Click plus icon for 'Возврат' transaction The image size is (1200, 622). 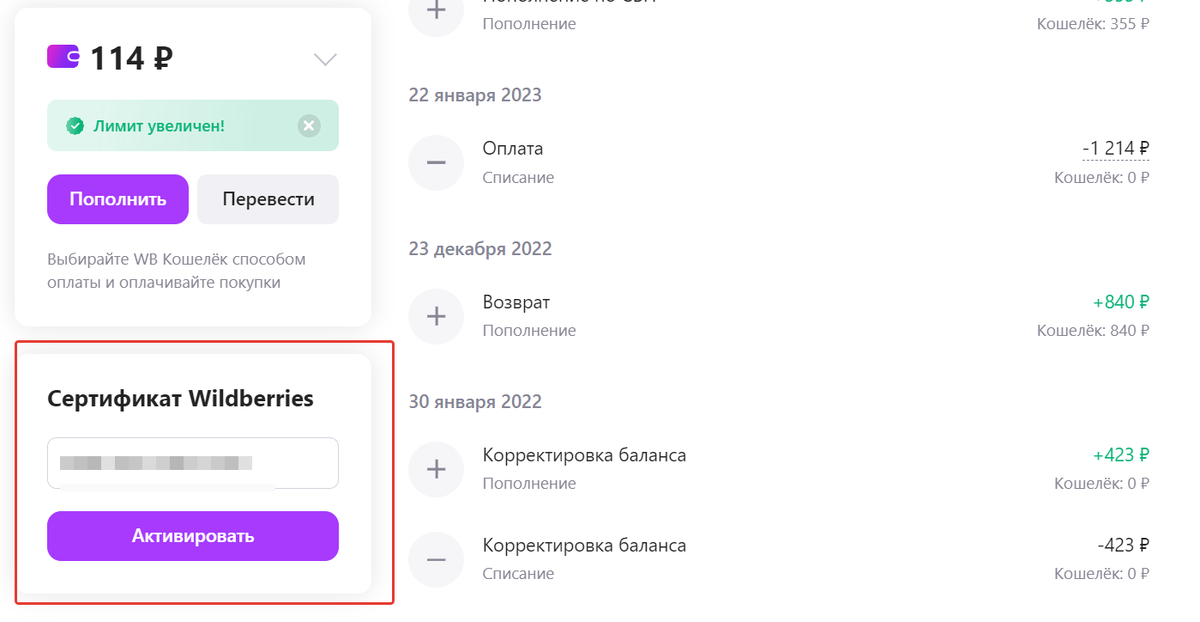[436, 316]
